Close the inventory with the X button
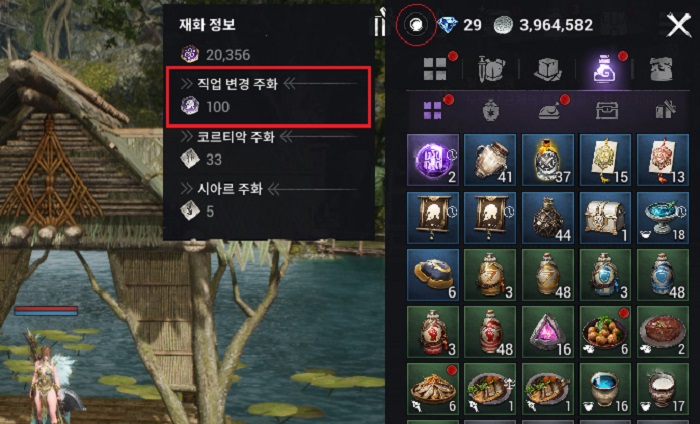 679,25
